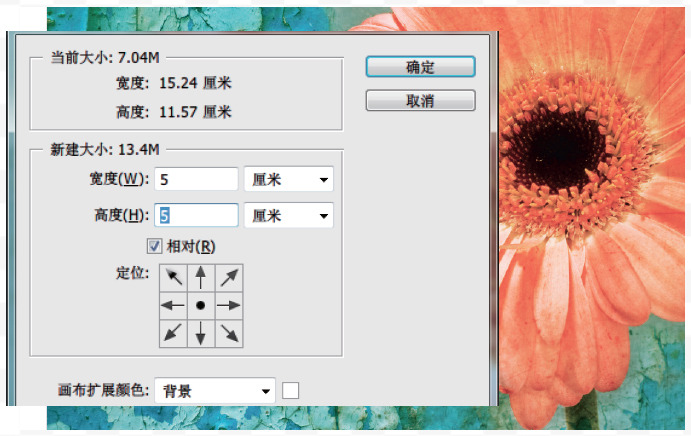Anchor canvas to the top-right arrow

pyautogui.click(x=229, y=278)
